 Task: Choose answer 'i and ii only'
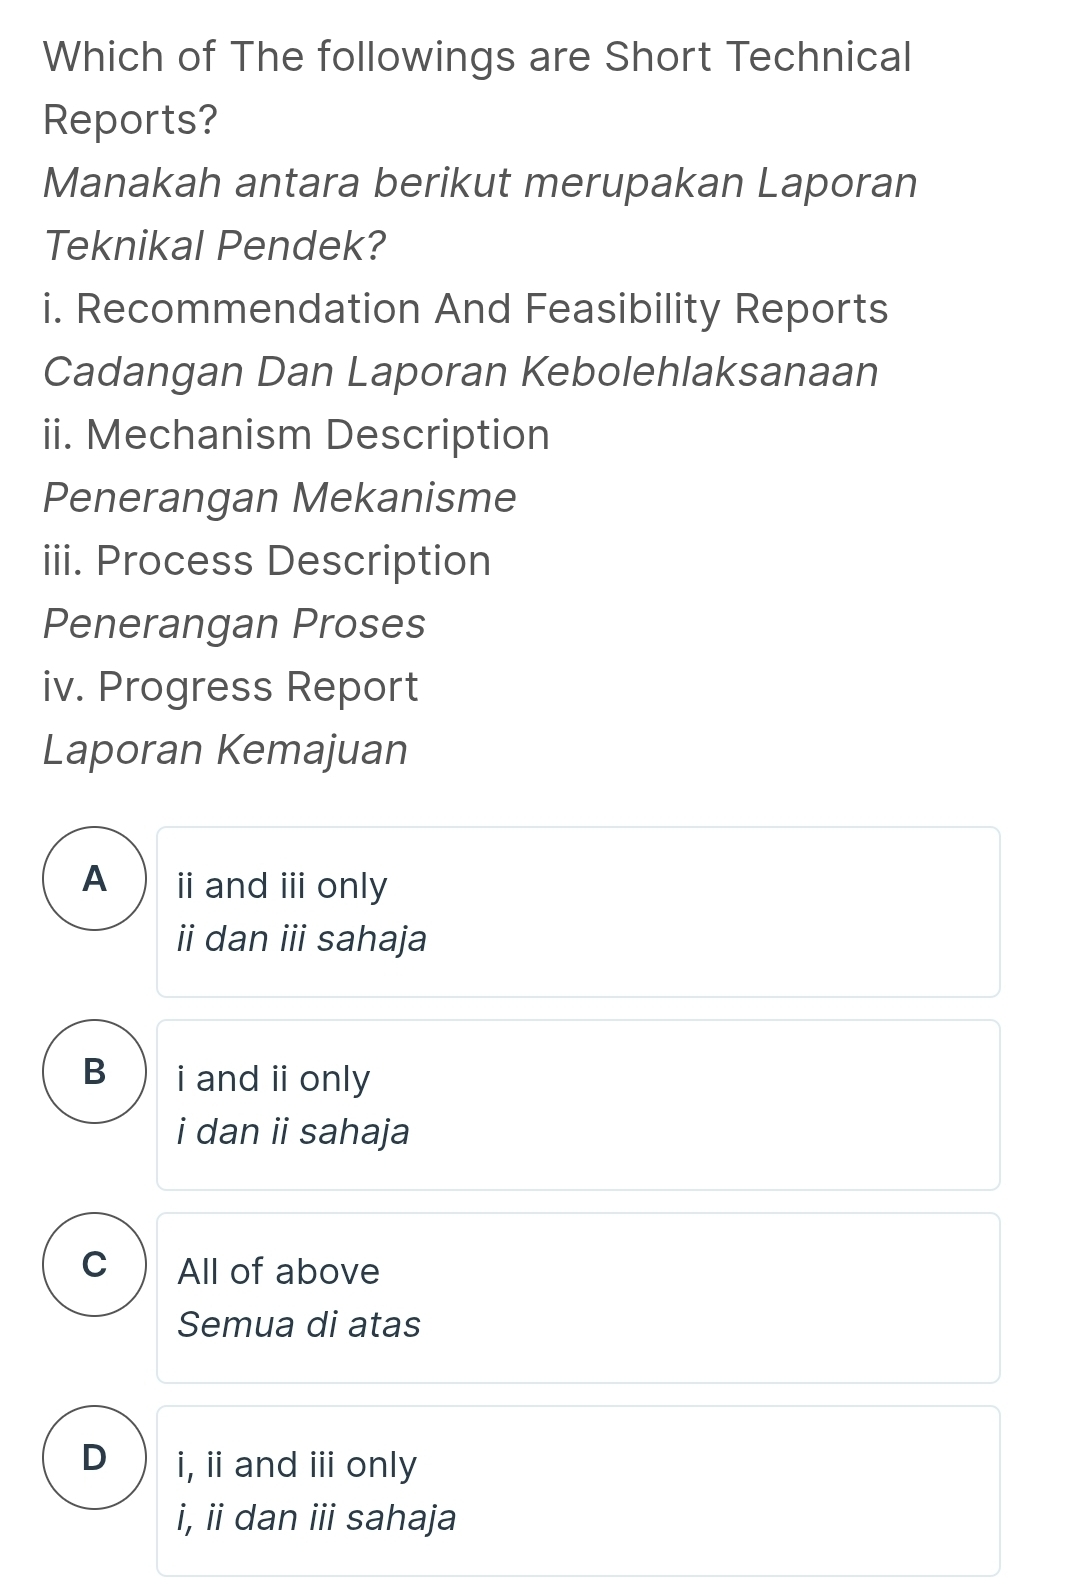(x=273, y=1078)
